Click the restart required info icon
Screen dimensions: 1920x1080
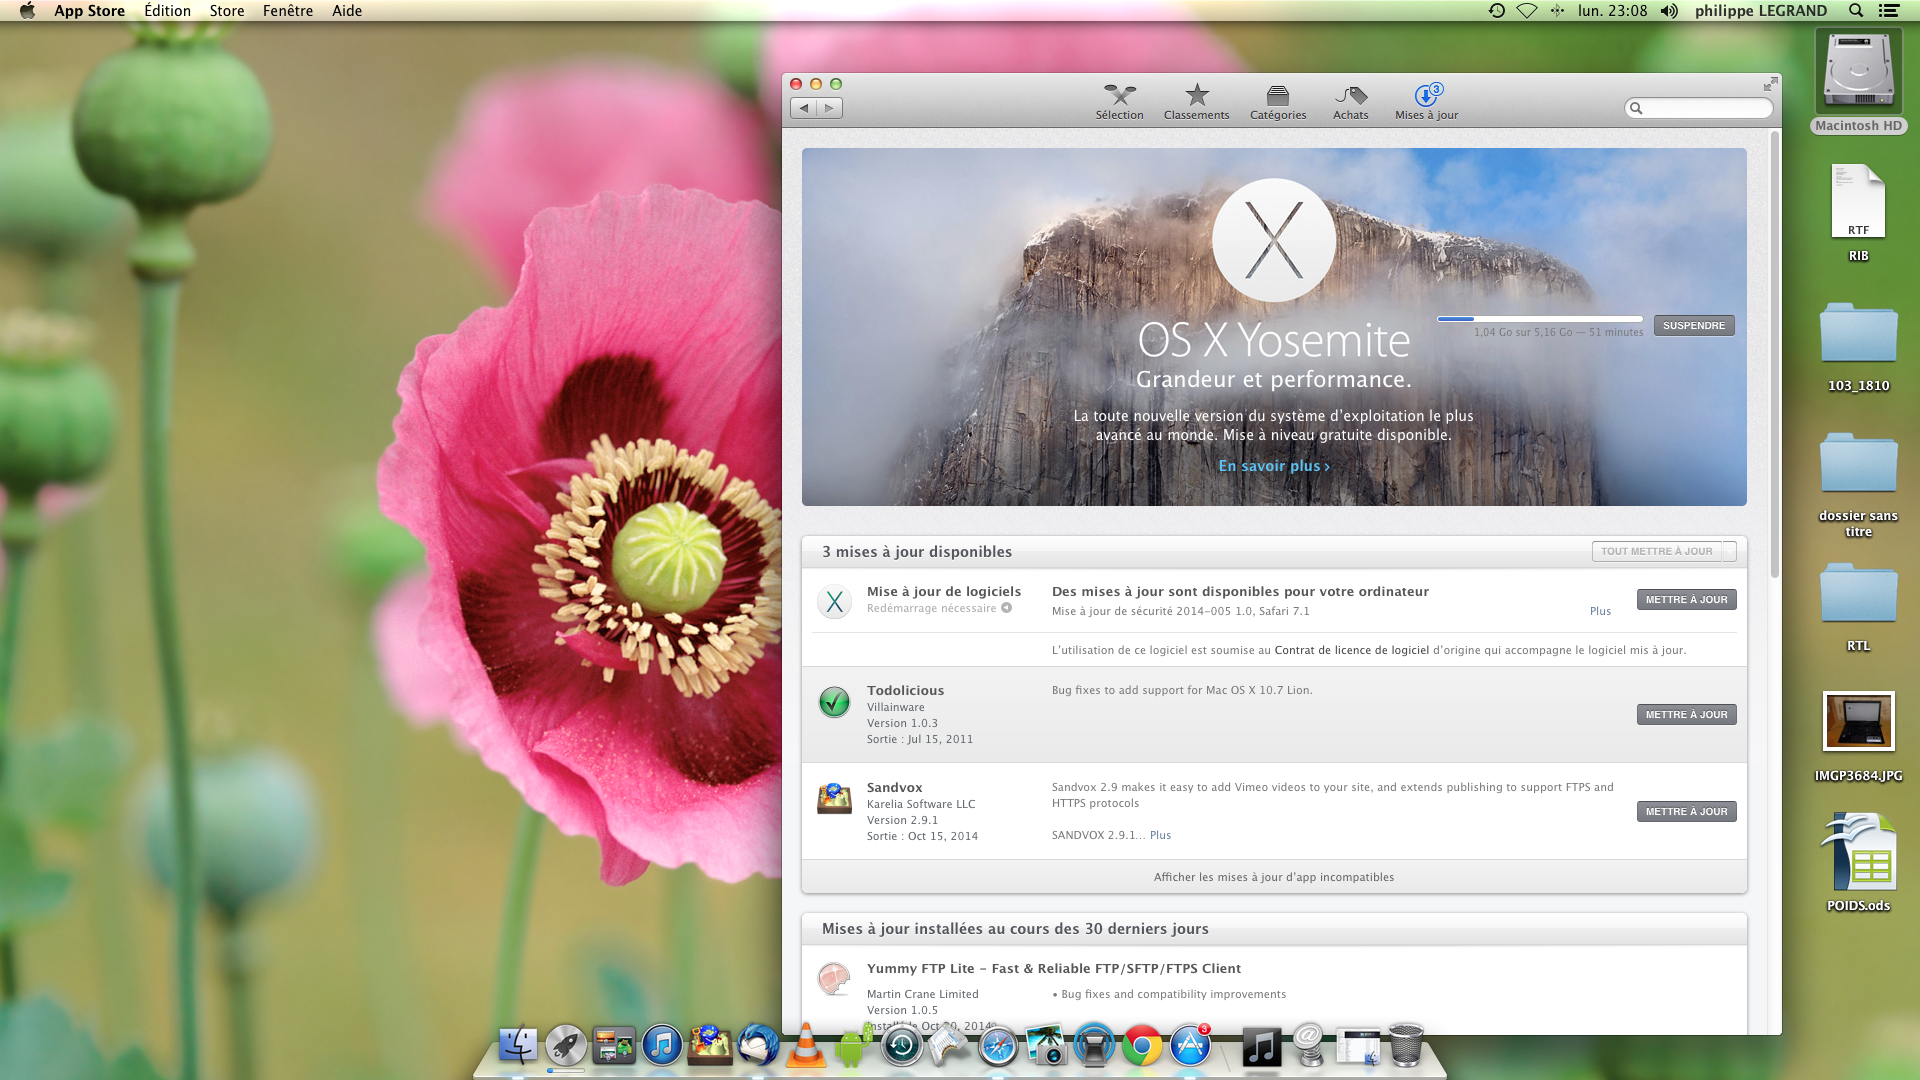tap(1006, 608)
